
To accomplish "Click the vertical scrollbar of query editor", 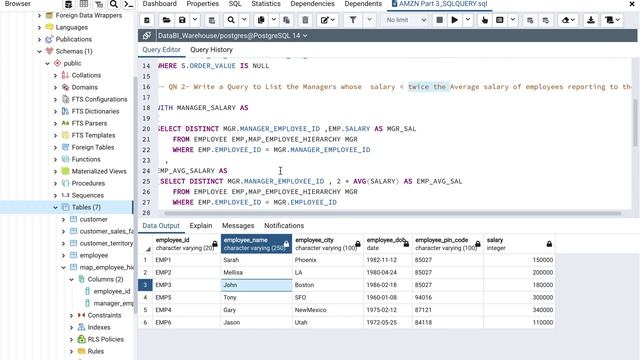I will (x=635, y=122).
